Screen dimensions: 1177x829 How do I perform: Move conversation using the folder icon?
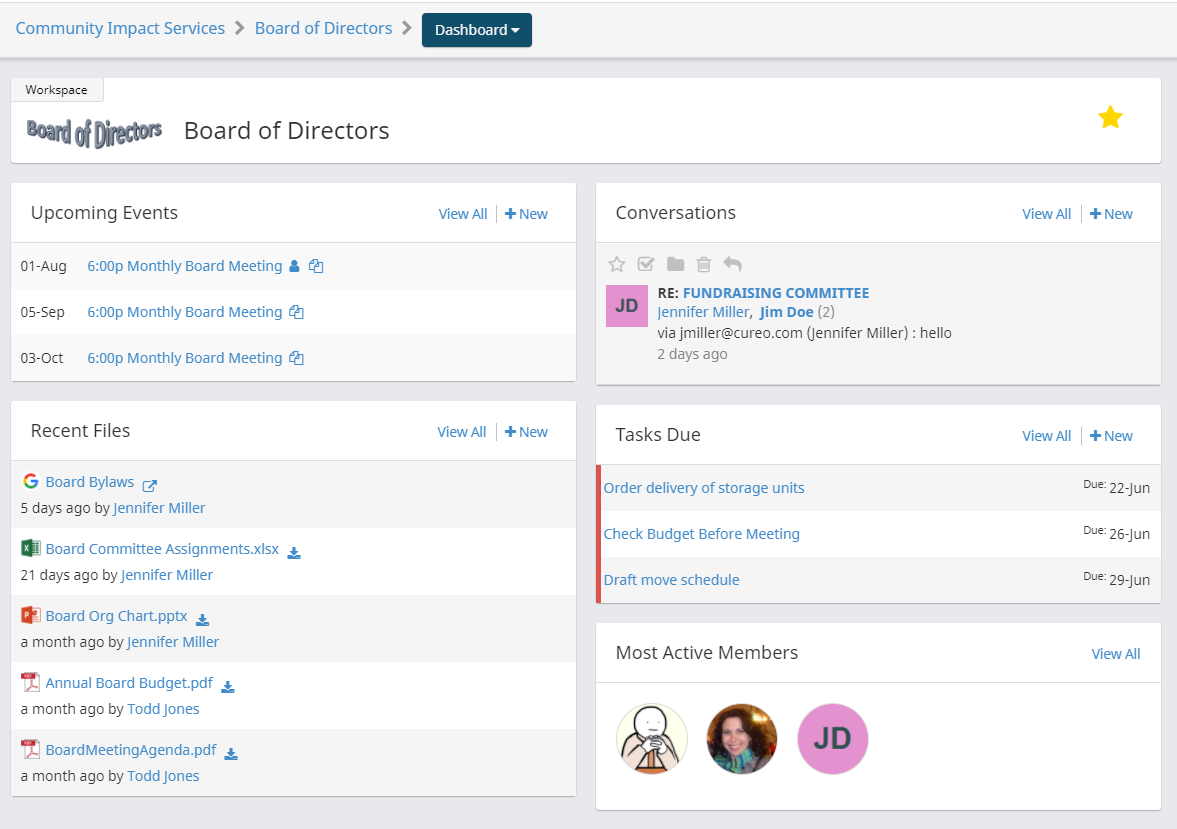pos(676,265)
